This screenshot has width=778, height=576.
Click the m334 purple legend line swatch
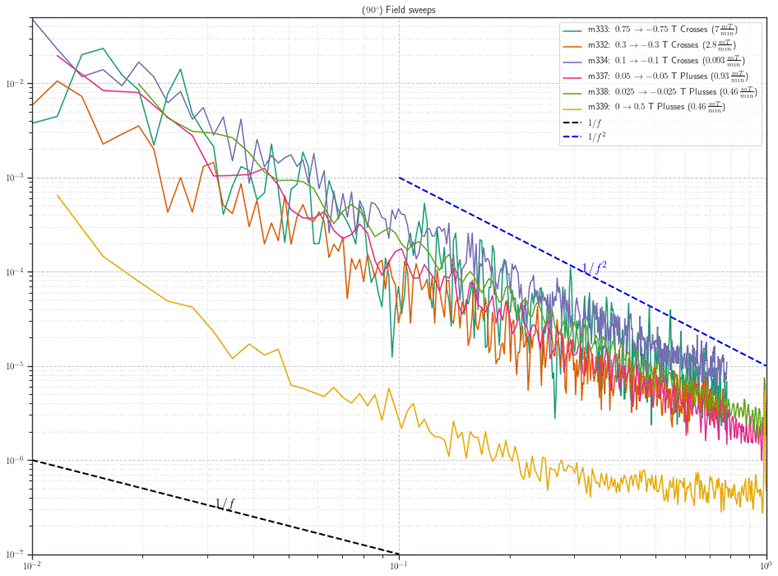(x=572, y=61)
